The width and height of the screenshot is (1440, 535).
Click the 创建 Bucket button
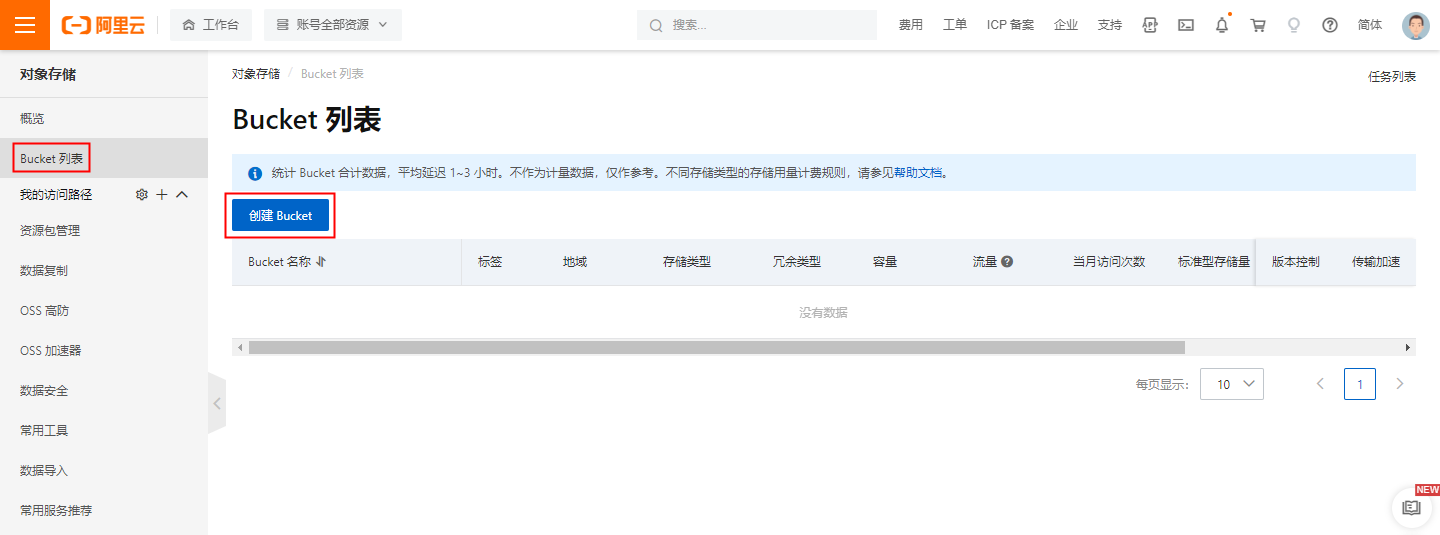tap(280, 215)
